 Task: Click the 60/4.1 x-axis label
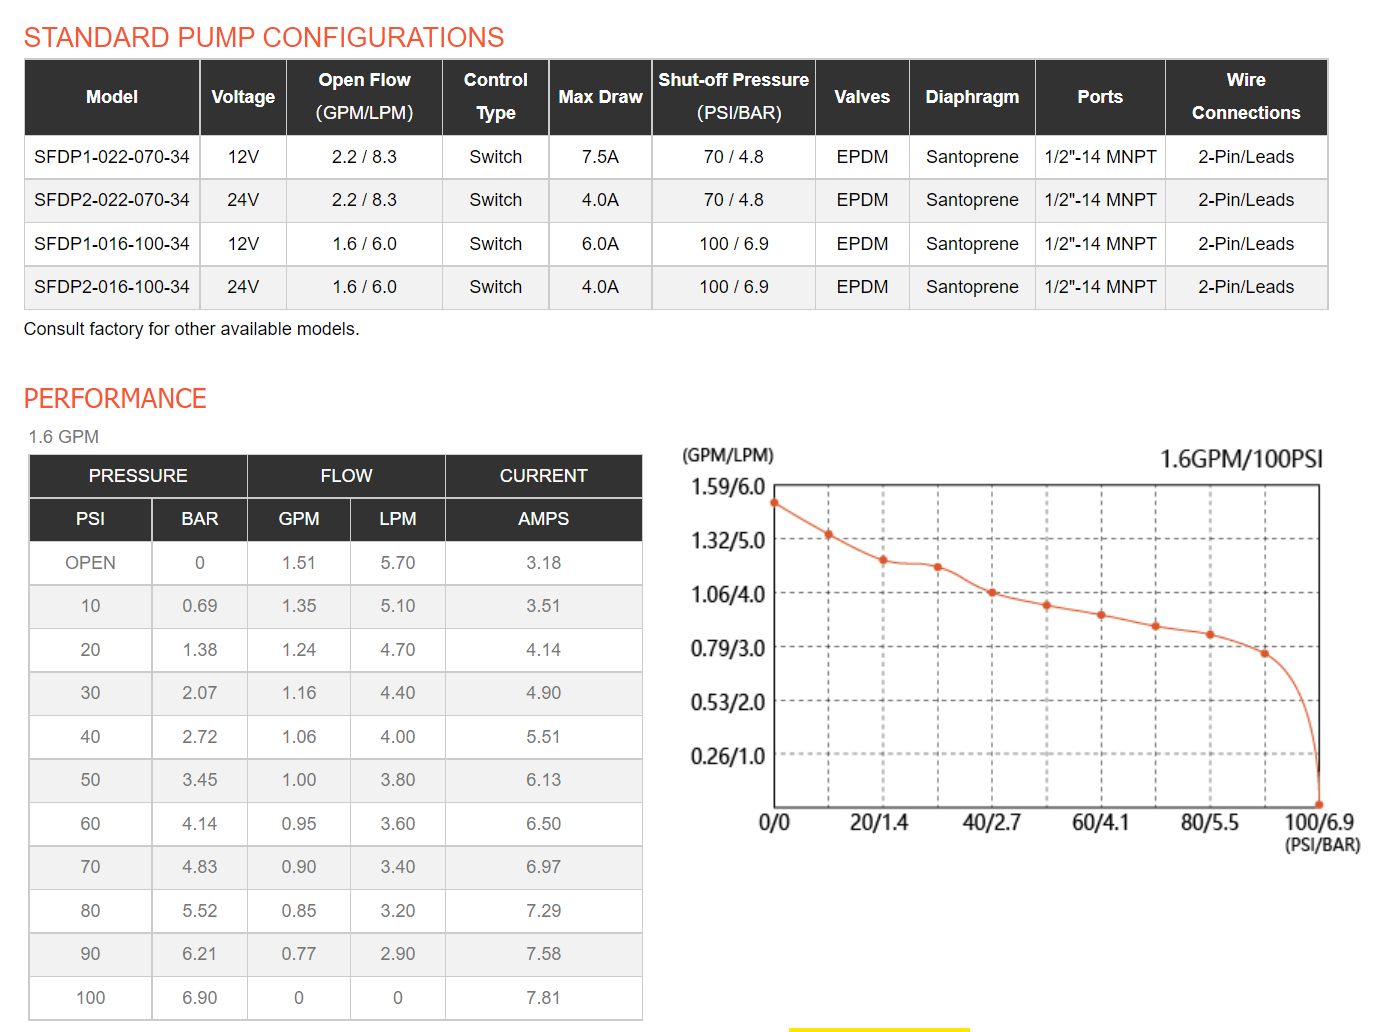[x=1100, y=822]
